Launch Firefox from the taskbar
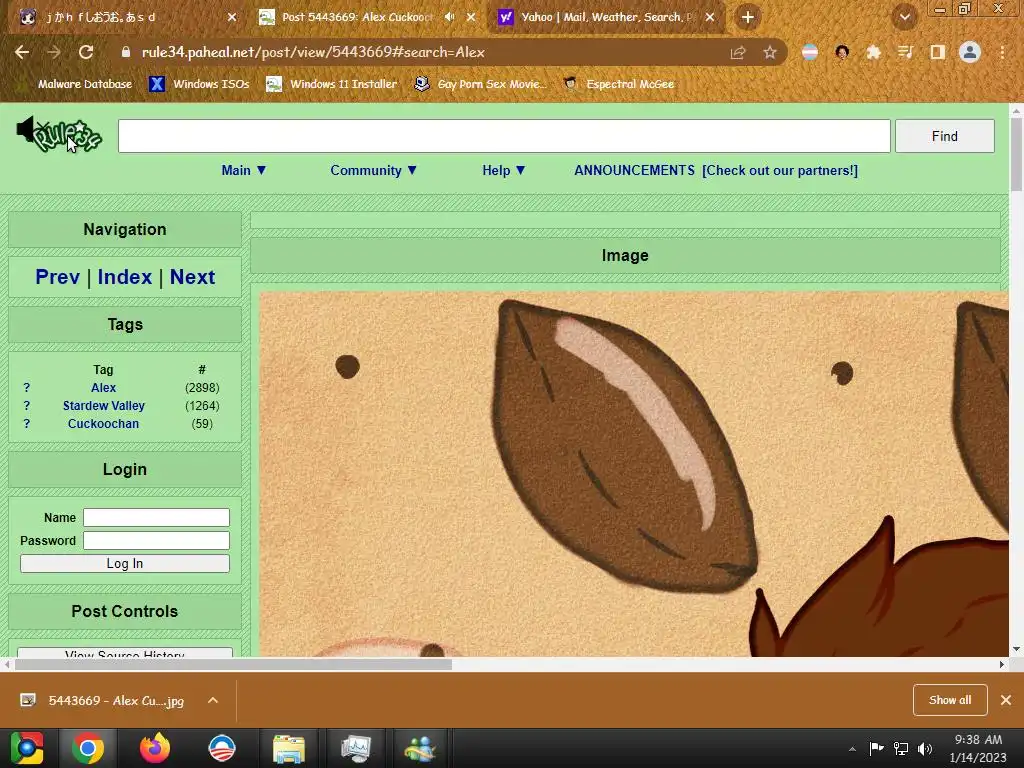This screenshot has width=1024, height=768. 155,748
